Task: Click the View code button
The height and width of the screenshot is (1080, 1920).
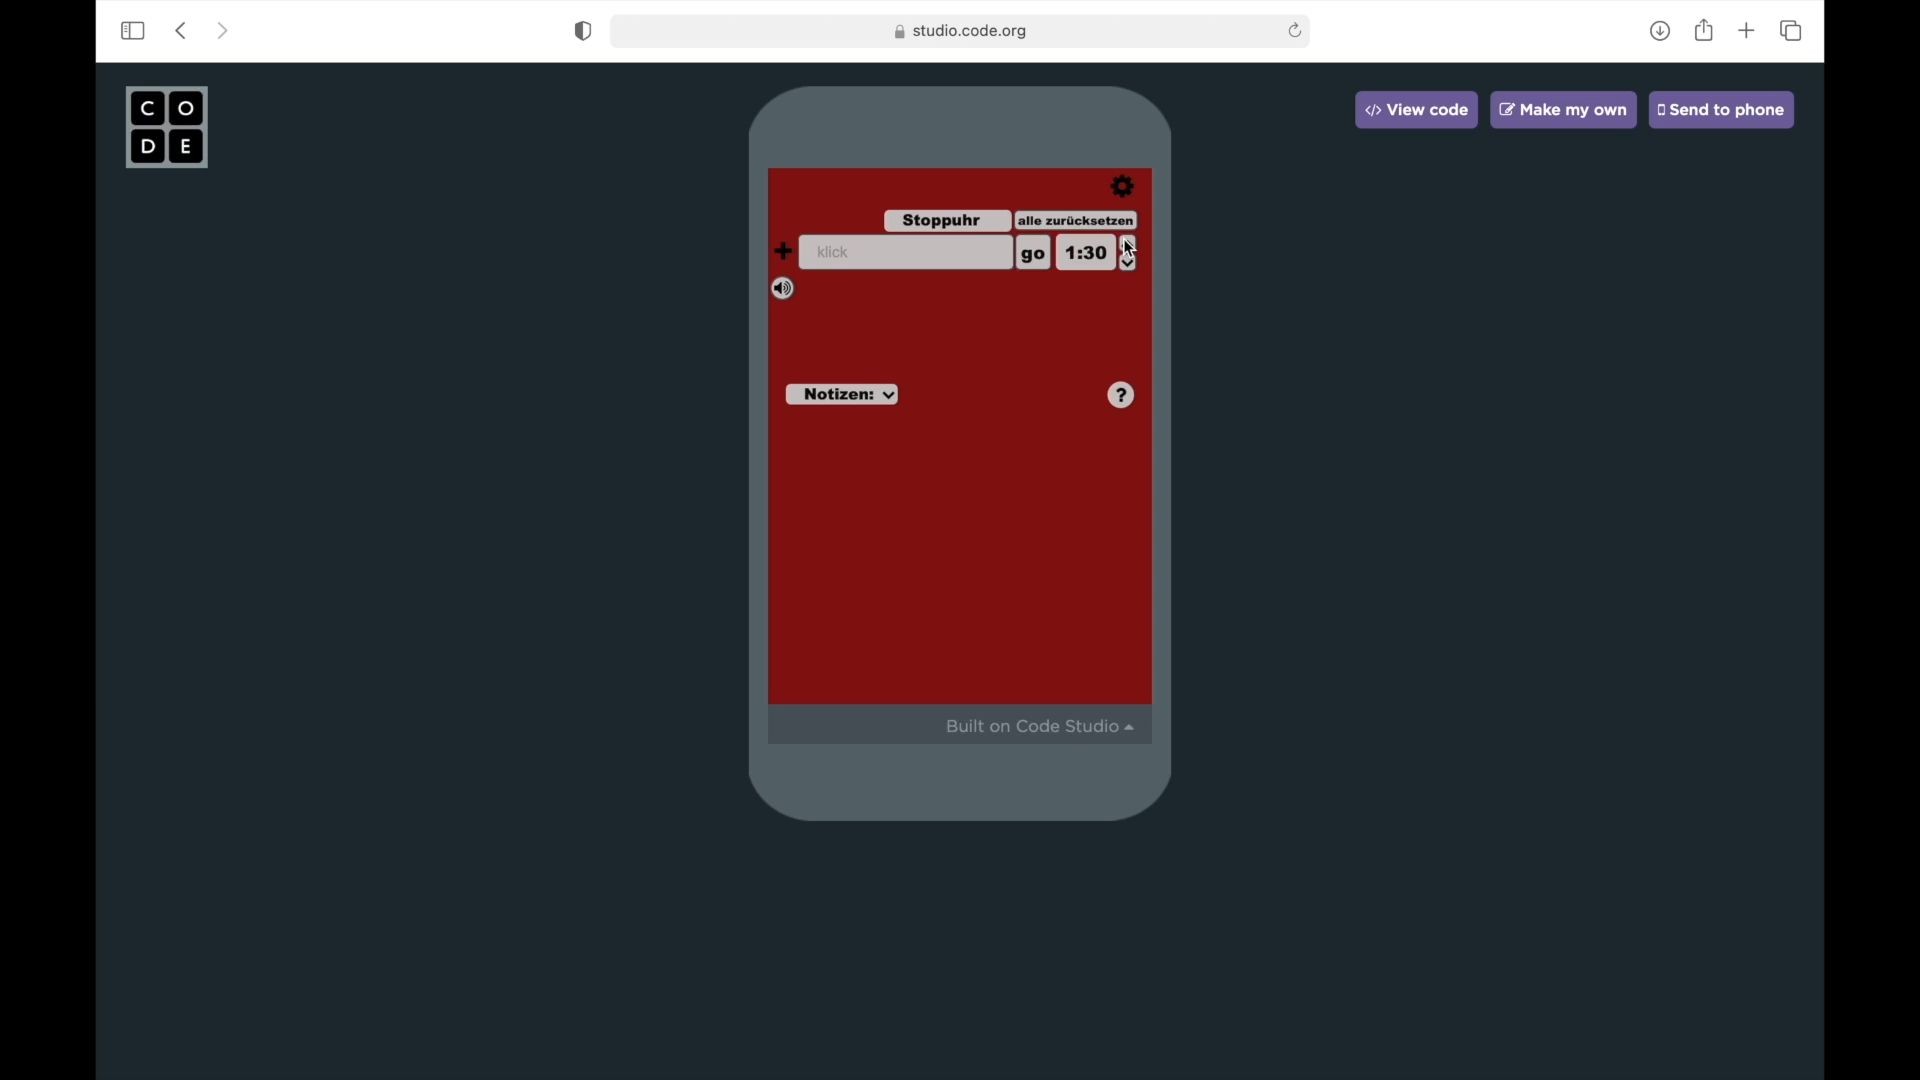Action: [1416, 110]
